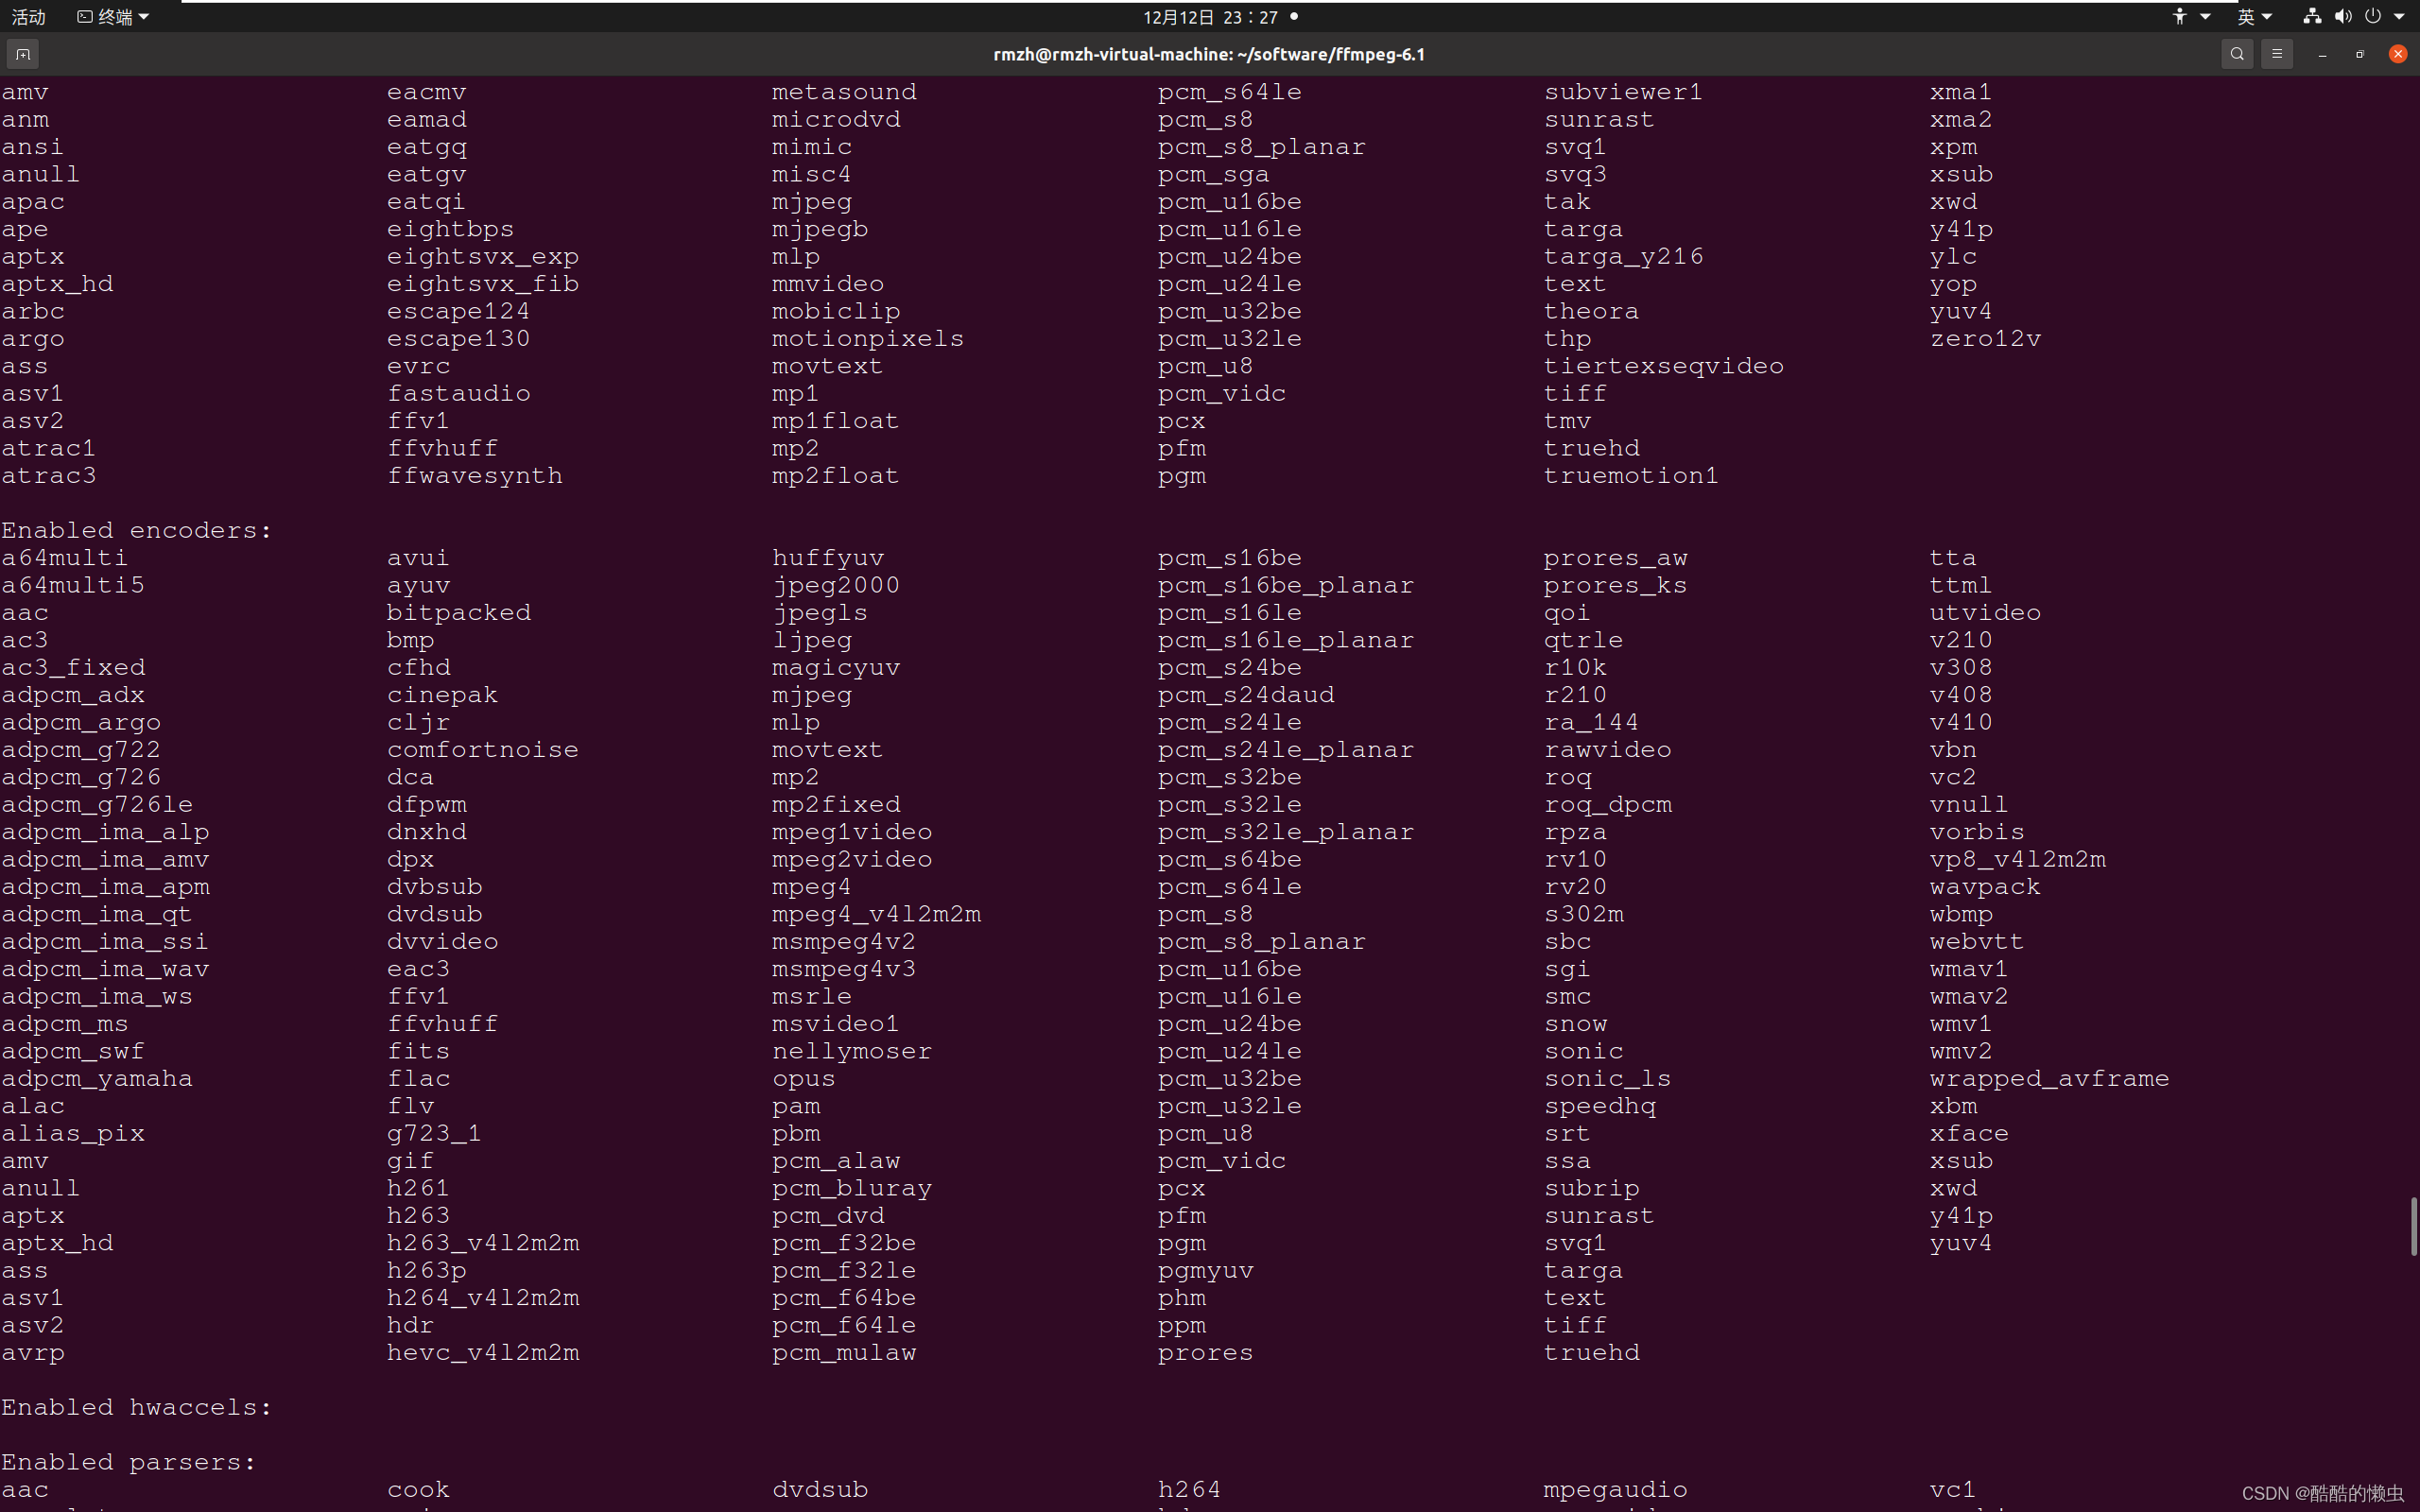Open the terminal hamburger menu
Viewport: 2420px width, 1512px height.
(2277, 54)
